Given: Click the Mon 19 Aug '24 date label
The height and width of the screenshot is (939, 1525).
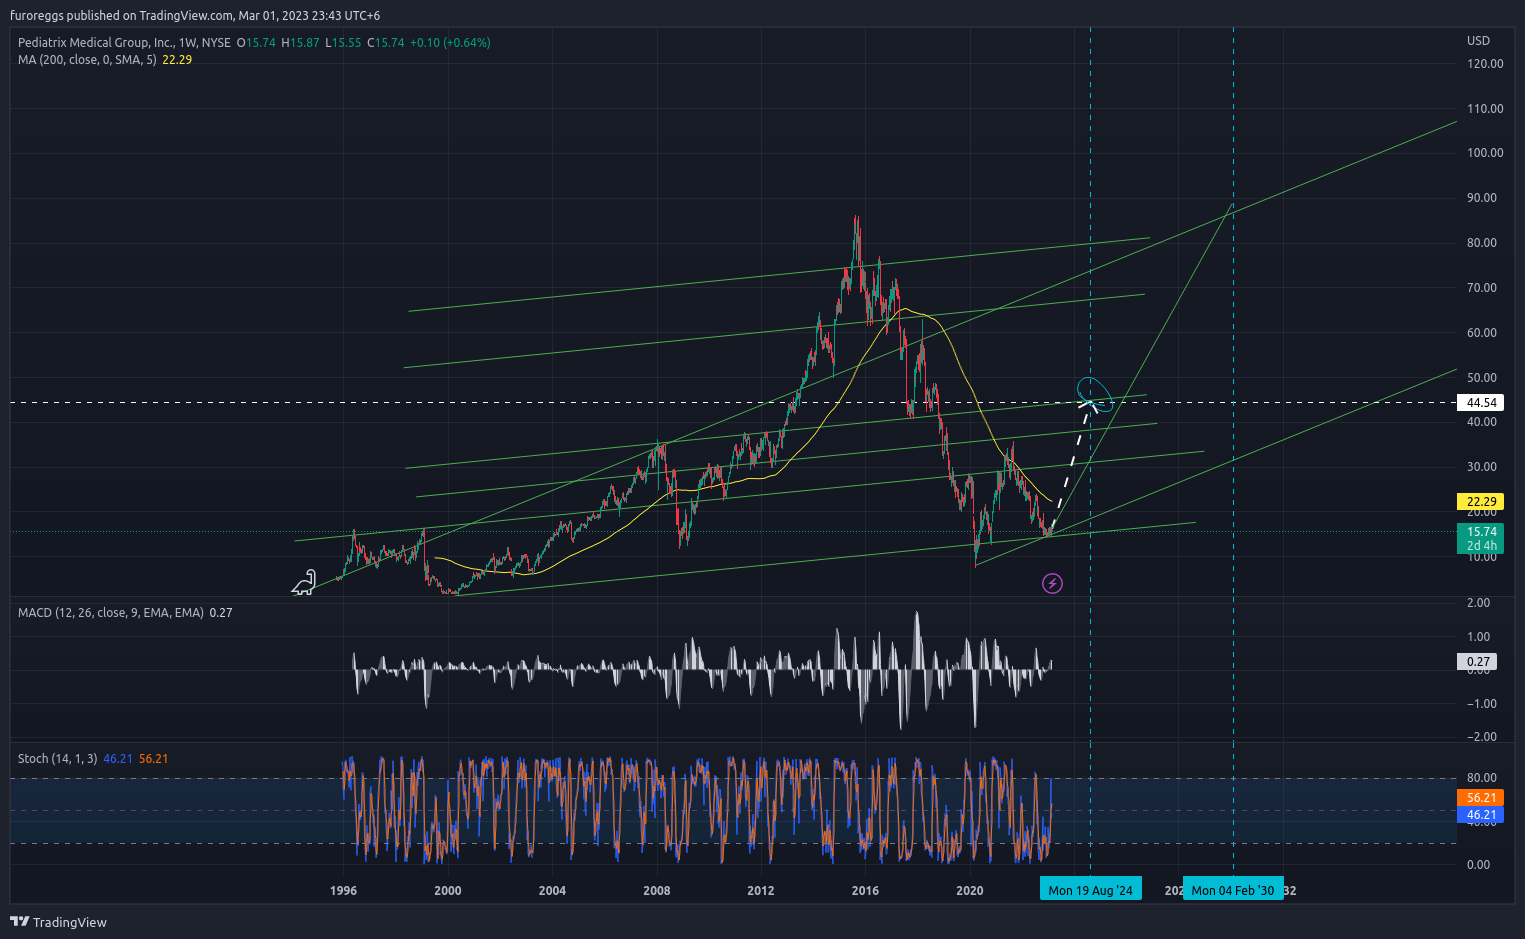Looking at the screenshot, I should point(1090,890).
